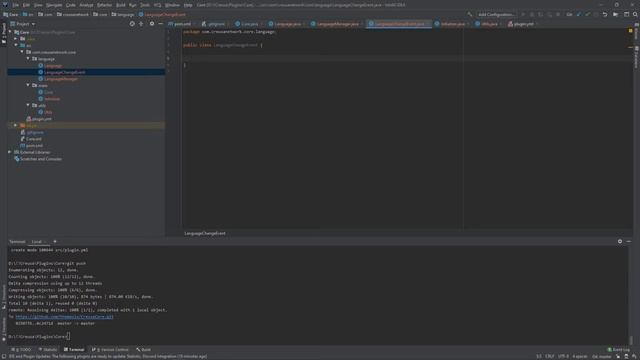Image resolution: width=640 pixels, height=360 pixels.
Task: Open the Edit menu
Action: (x=26, y=5)
